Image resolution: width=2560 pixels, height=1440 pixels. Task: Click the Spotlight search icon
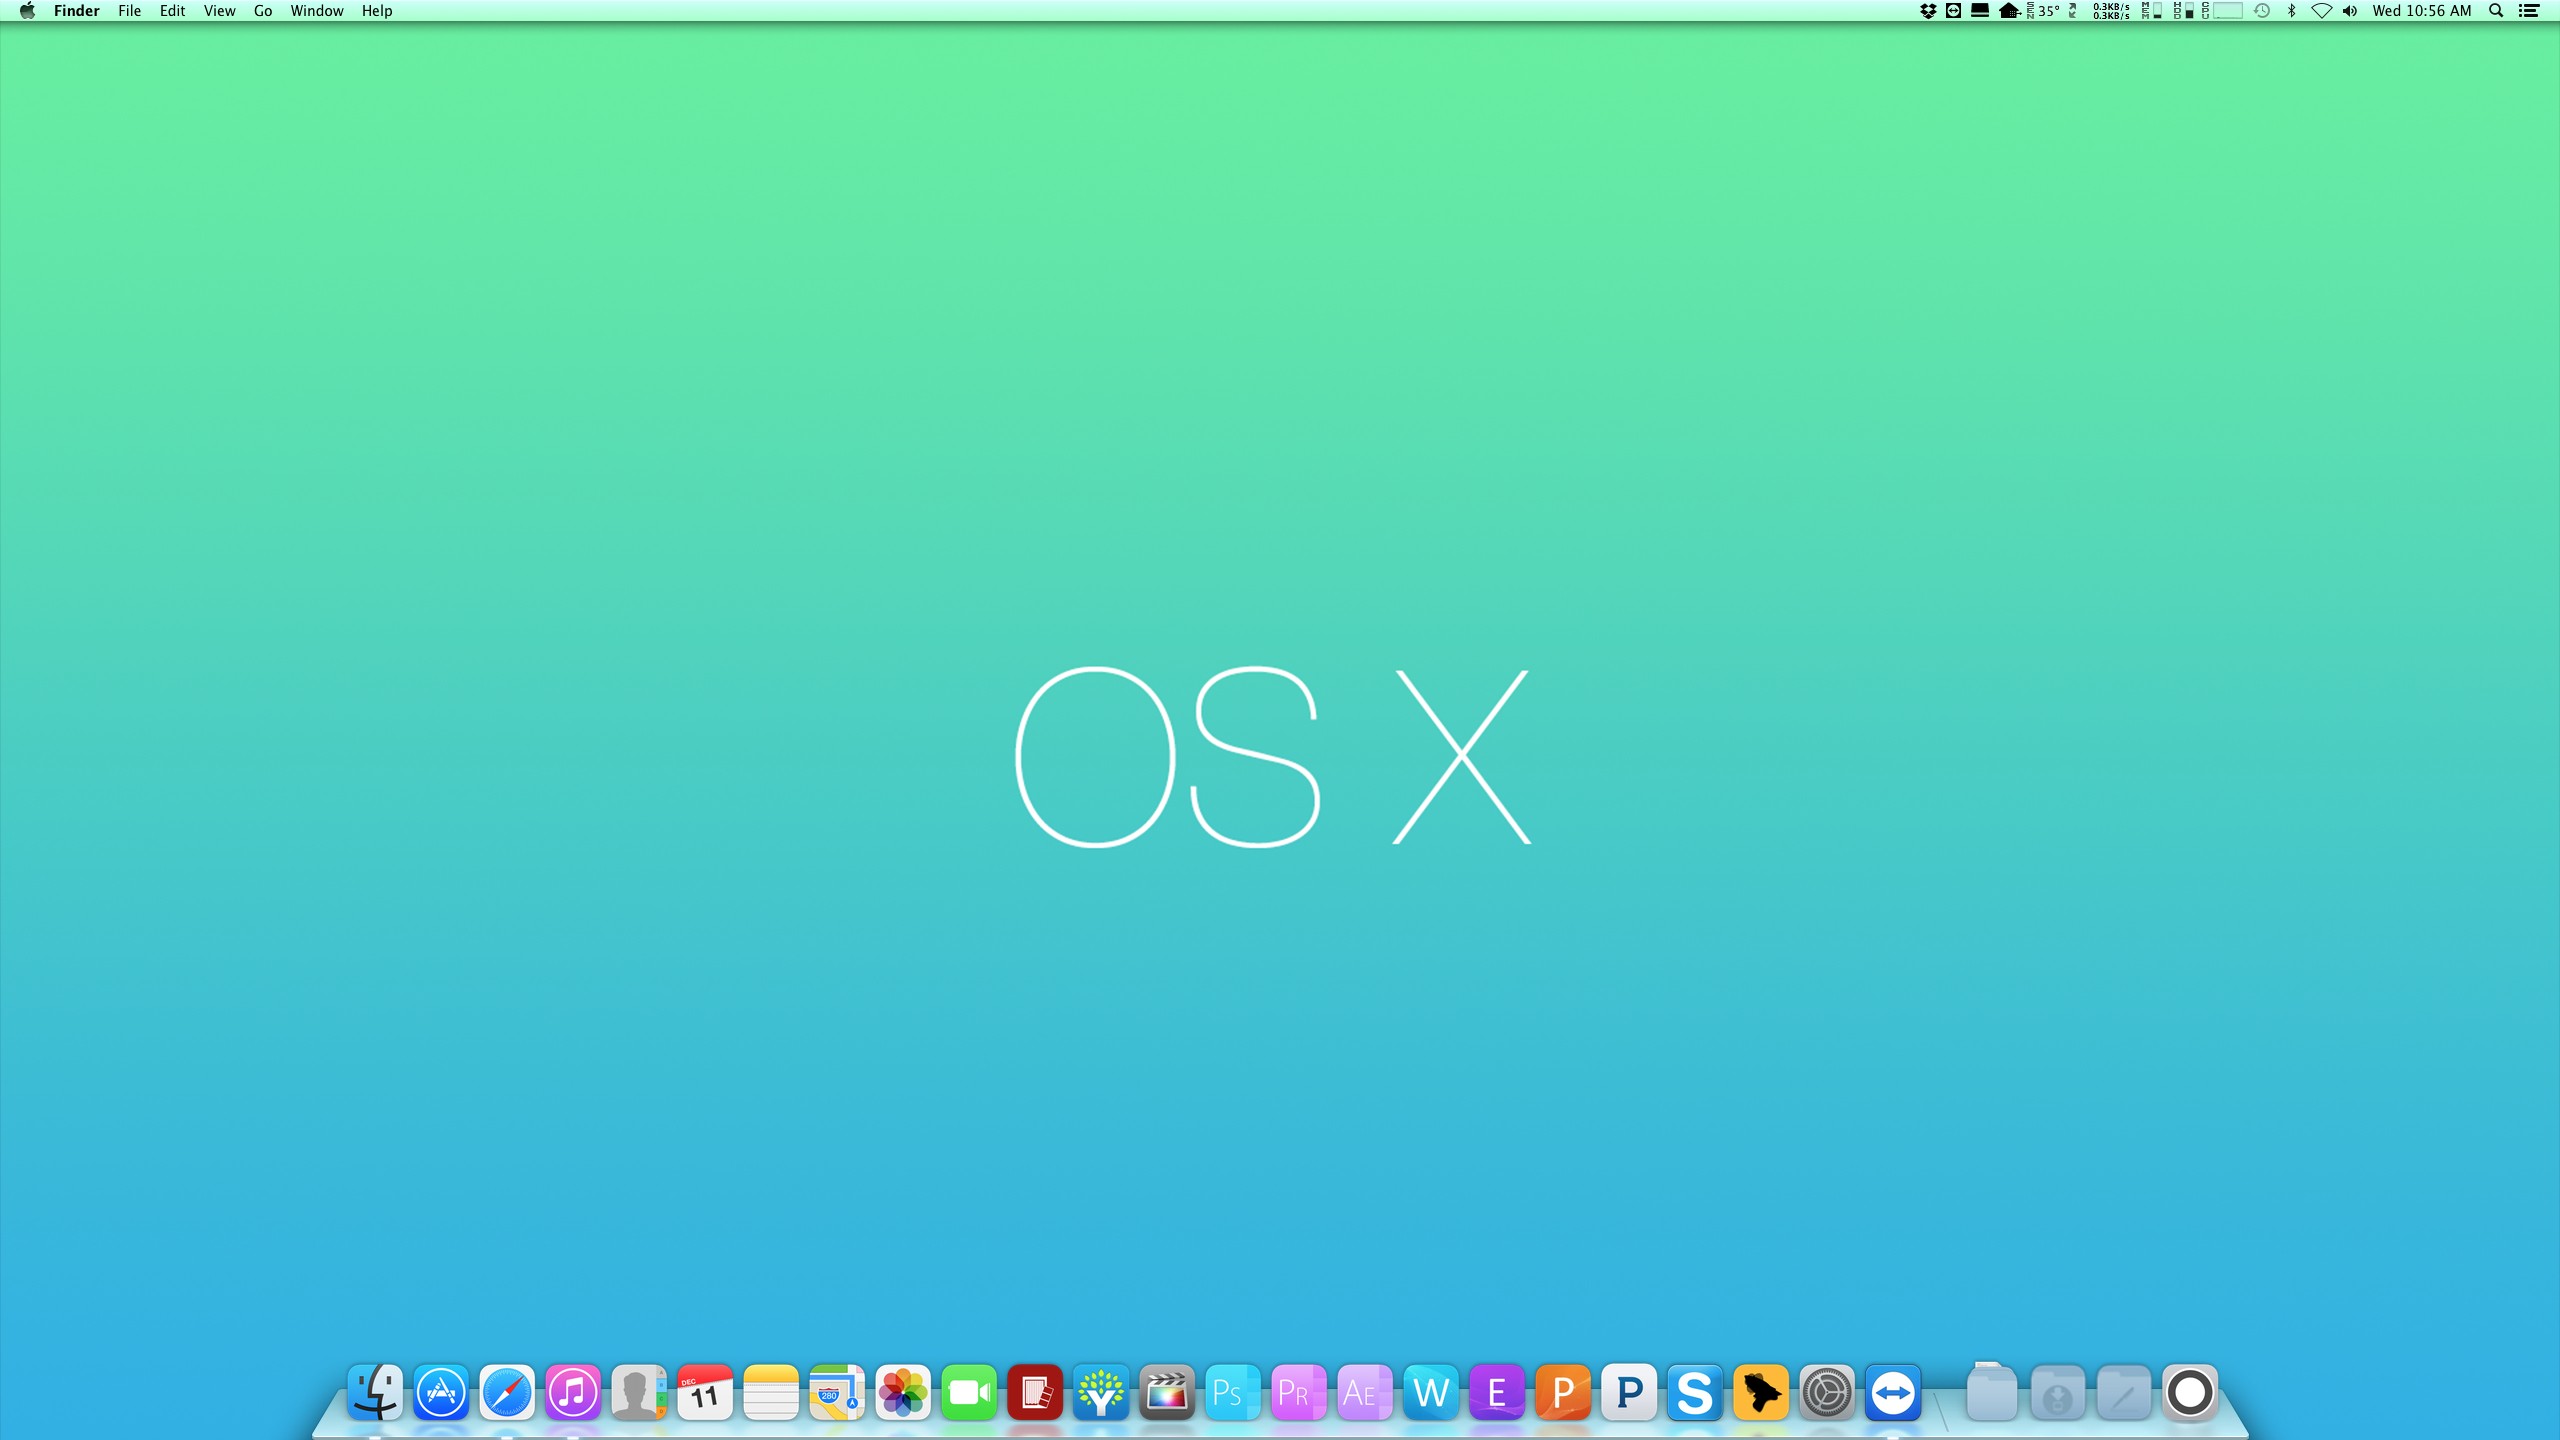tap(2496, 11)
